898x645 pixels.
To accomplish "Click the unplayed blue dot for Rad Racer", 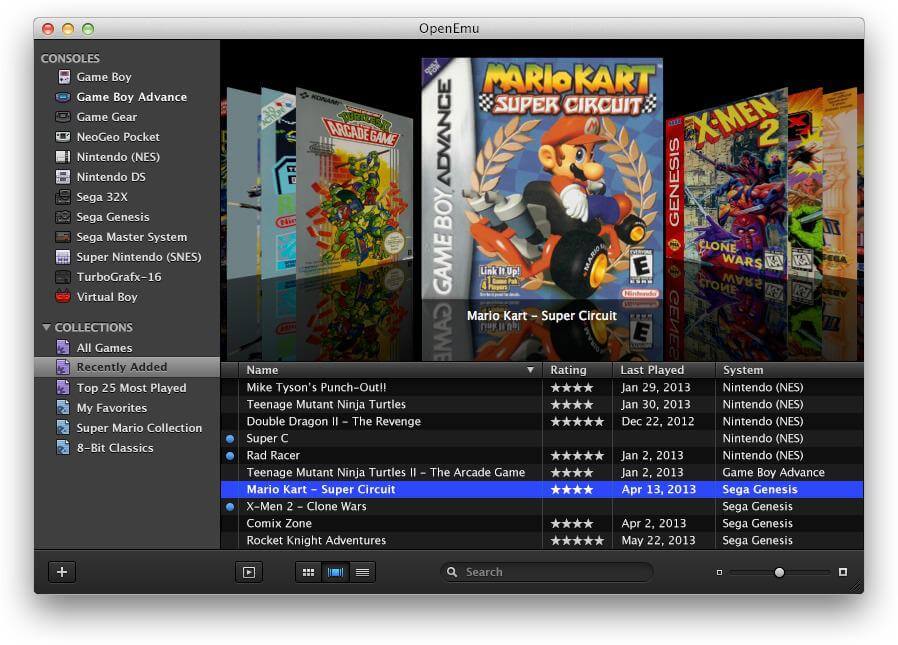I will pyautogui.click(x=230, y=456).
